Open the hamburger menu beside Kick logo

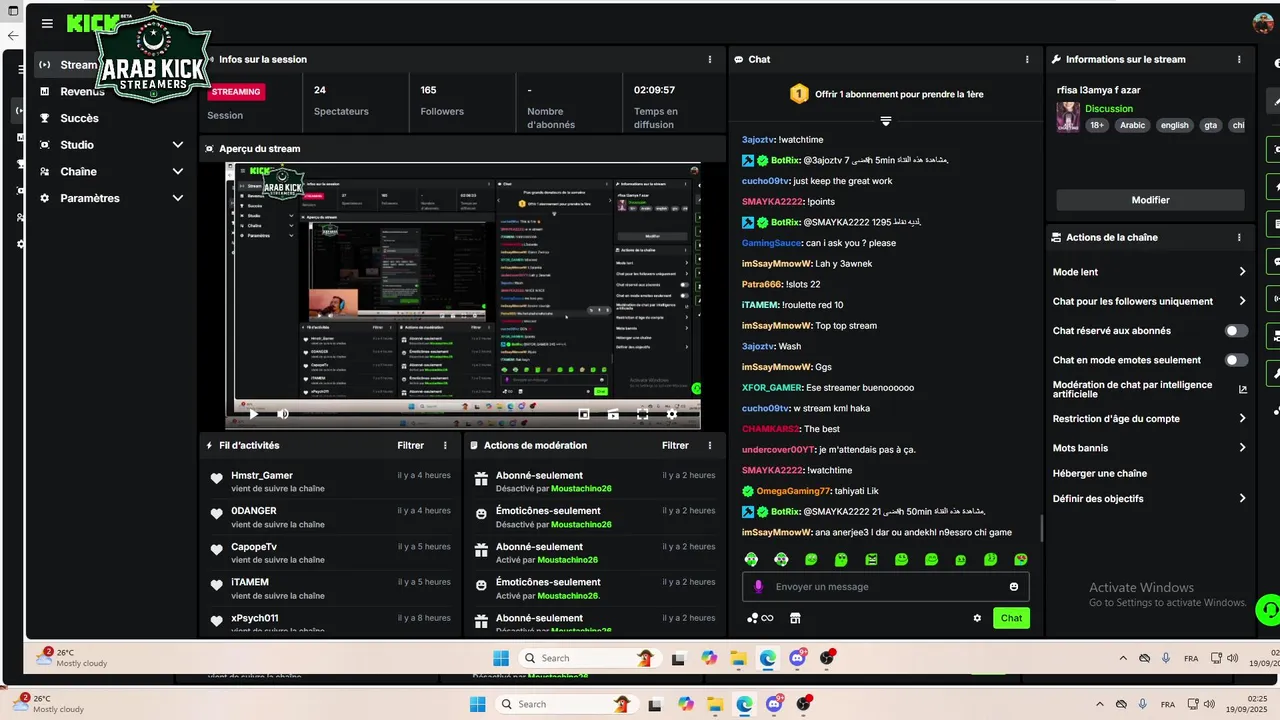[x=47, y=23]
